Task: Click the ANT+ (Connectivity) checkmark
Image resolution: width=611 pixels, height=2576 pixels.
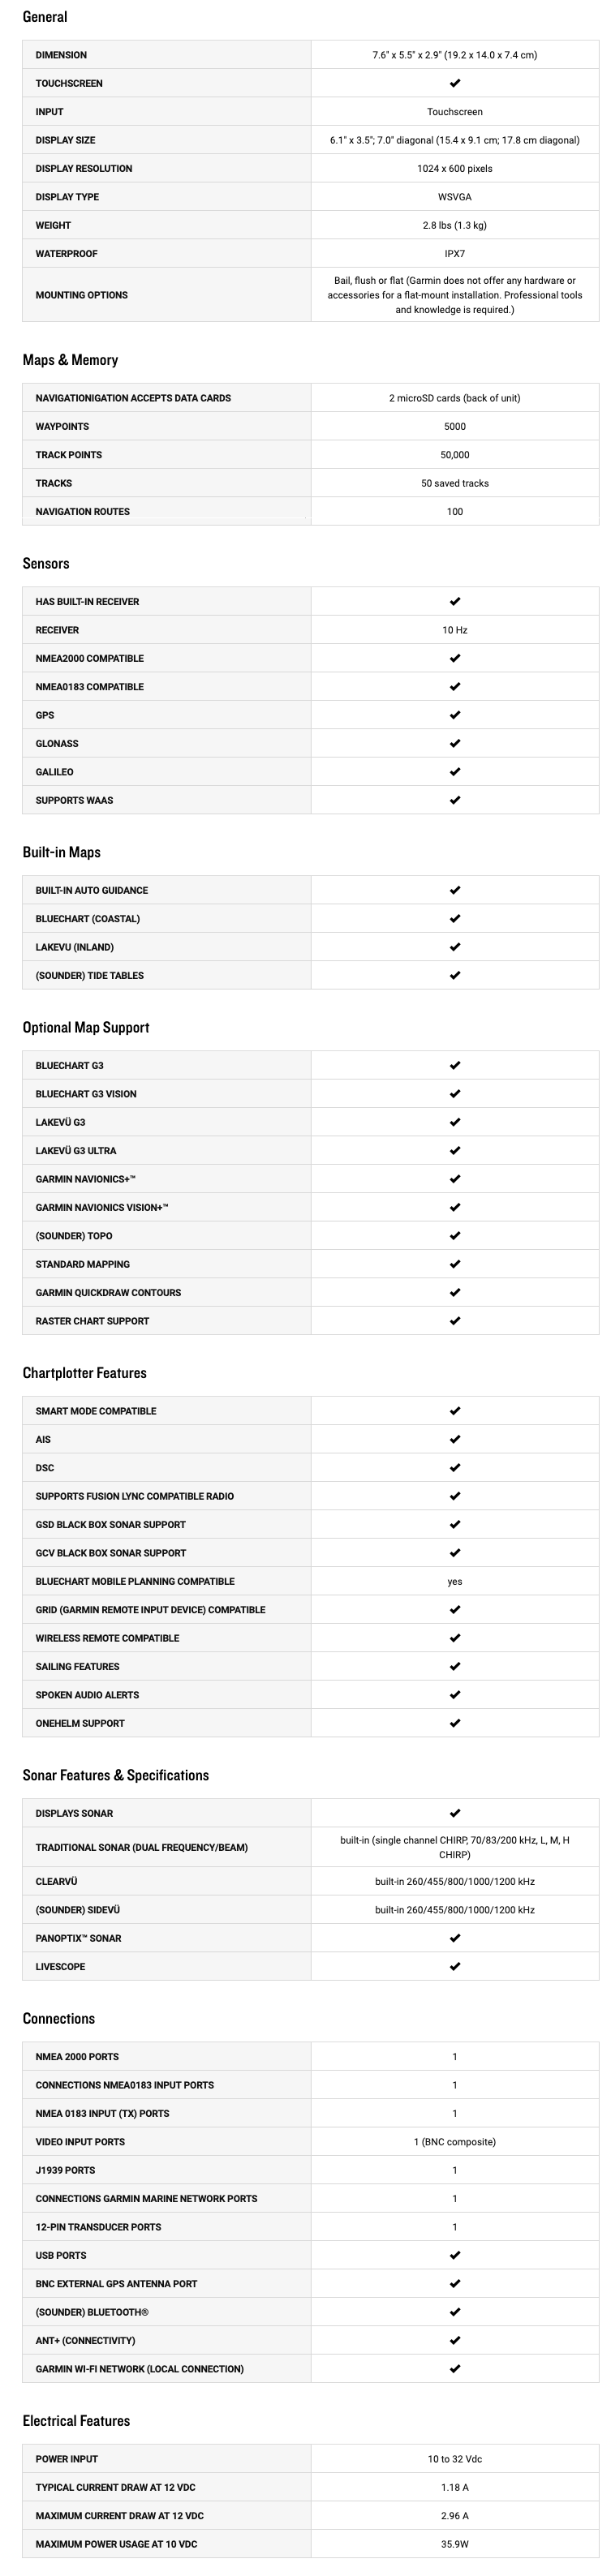Action: (x=455, y=2340)
